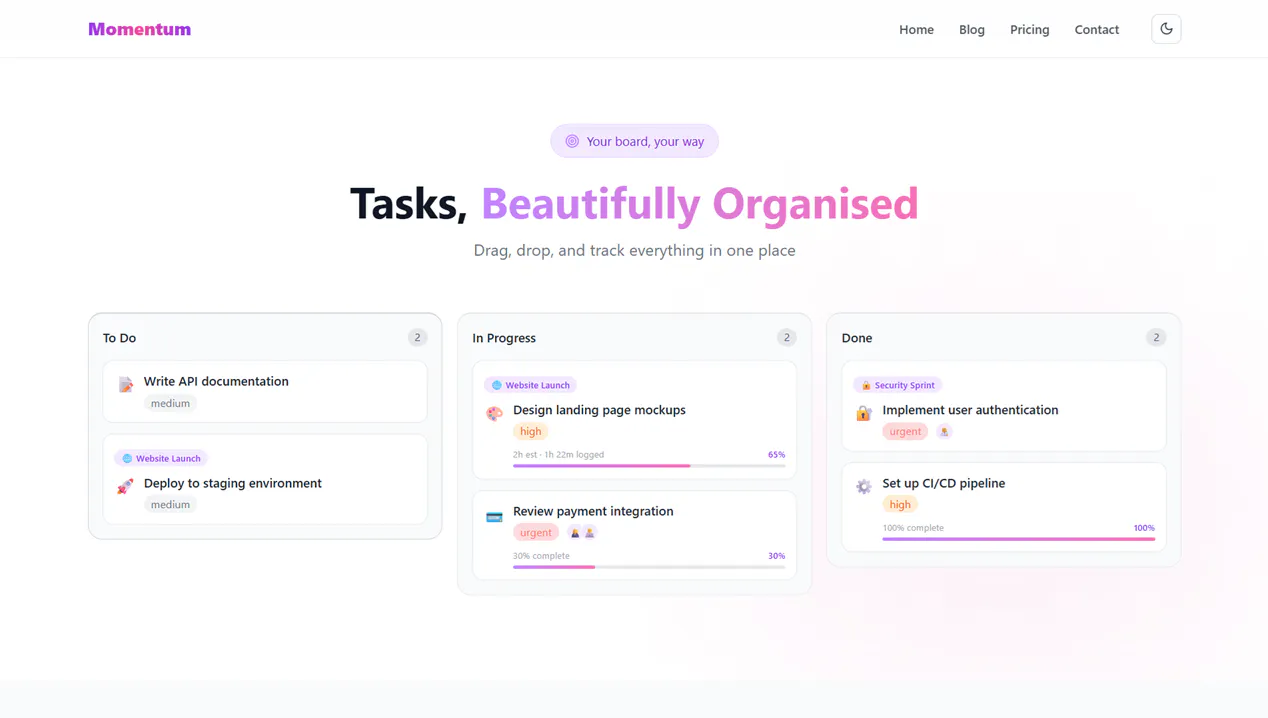Open the Review payment integration task
Image resolution: width=1268 pixels, height=718 pixels.
[634, 535]
